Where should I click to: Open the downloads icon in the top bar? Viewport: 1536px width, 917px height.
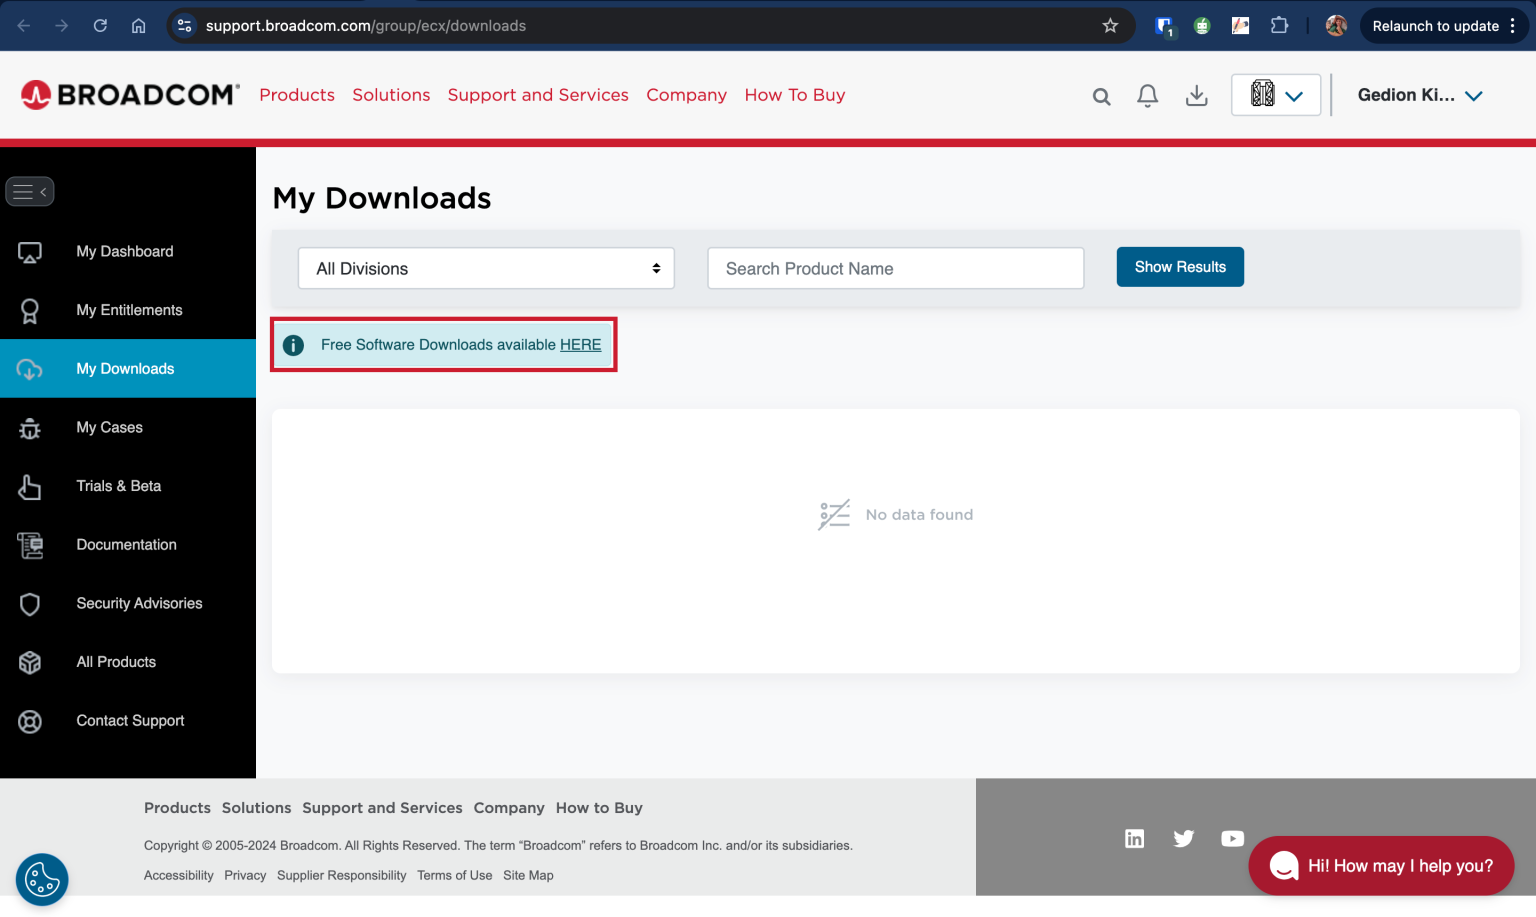[x=1197, y=95]
